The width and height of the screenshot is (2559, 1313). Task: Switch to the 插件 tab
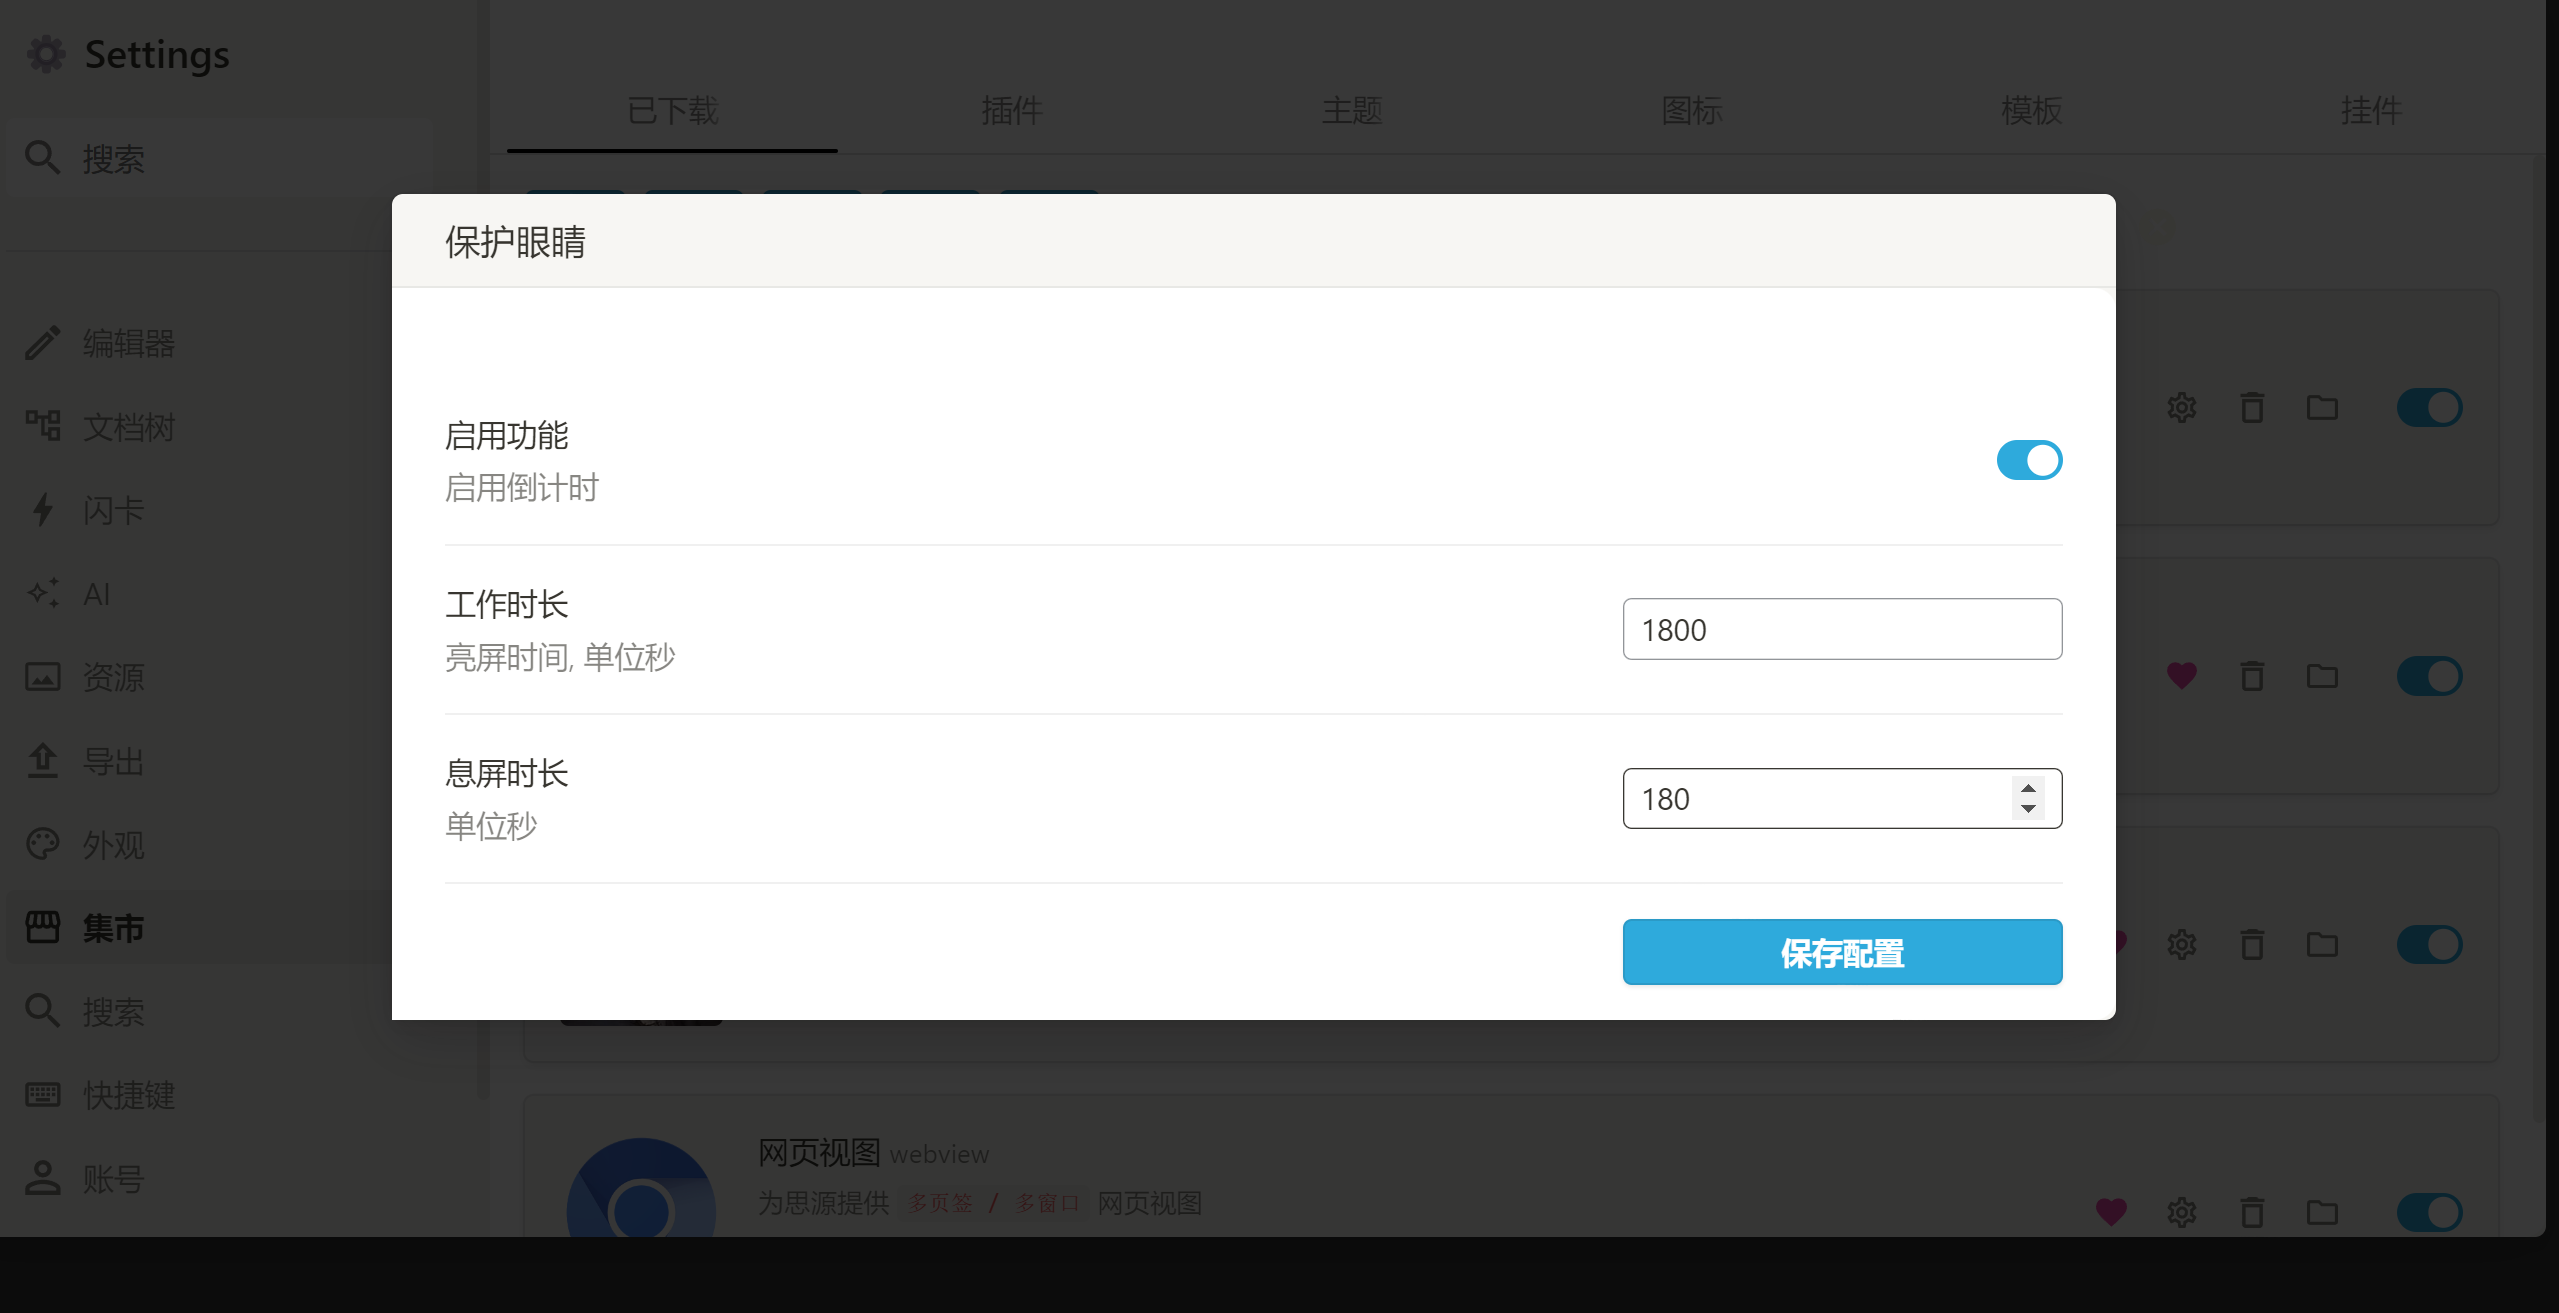(x=1011, y=111)
